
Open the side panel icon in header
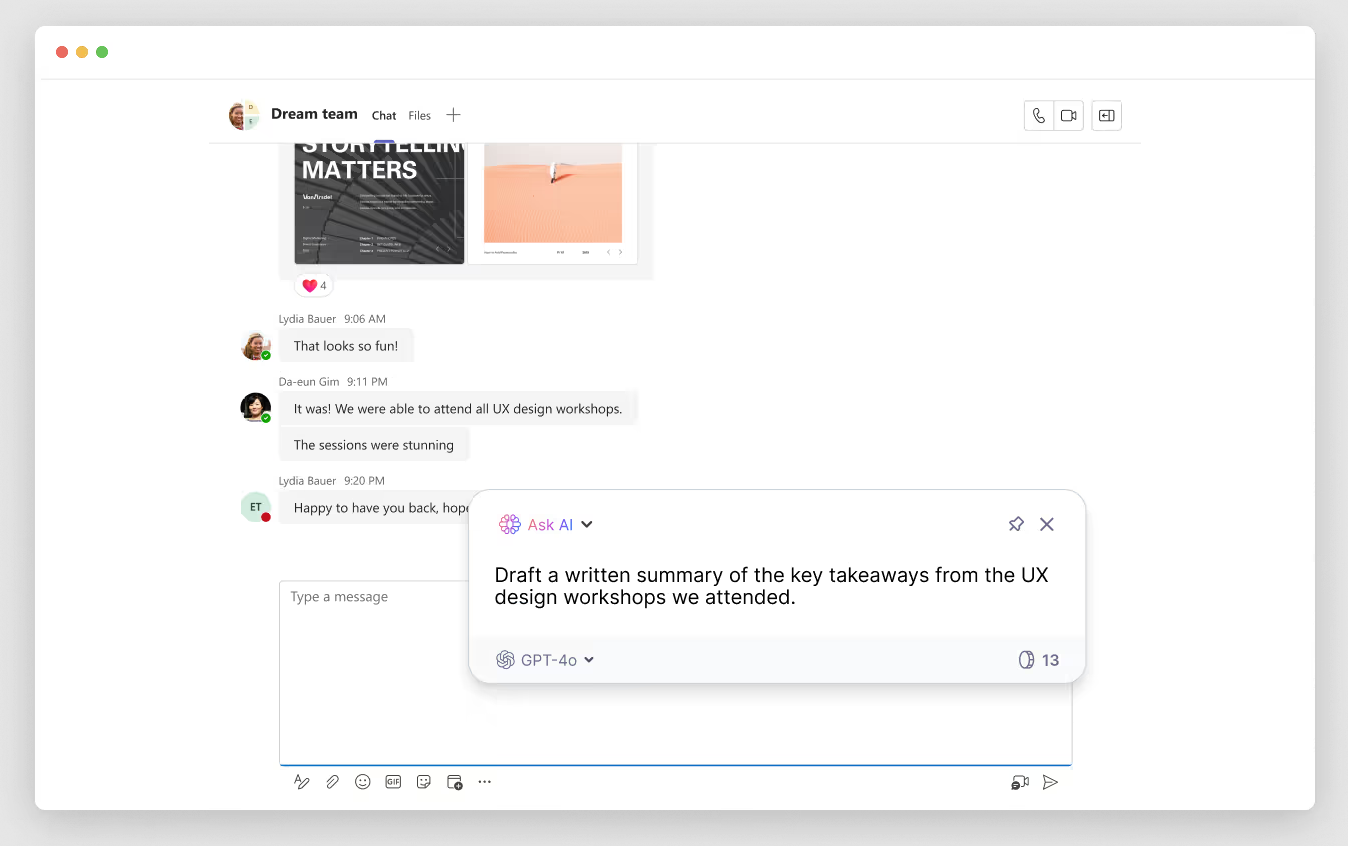[1106, 116]
